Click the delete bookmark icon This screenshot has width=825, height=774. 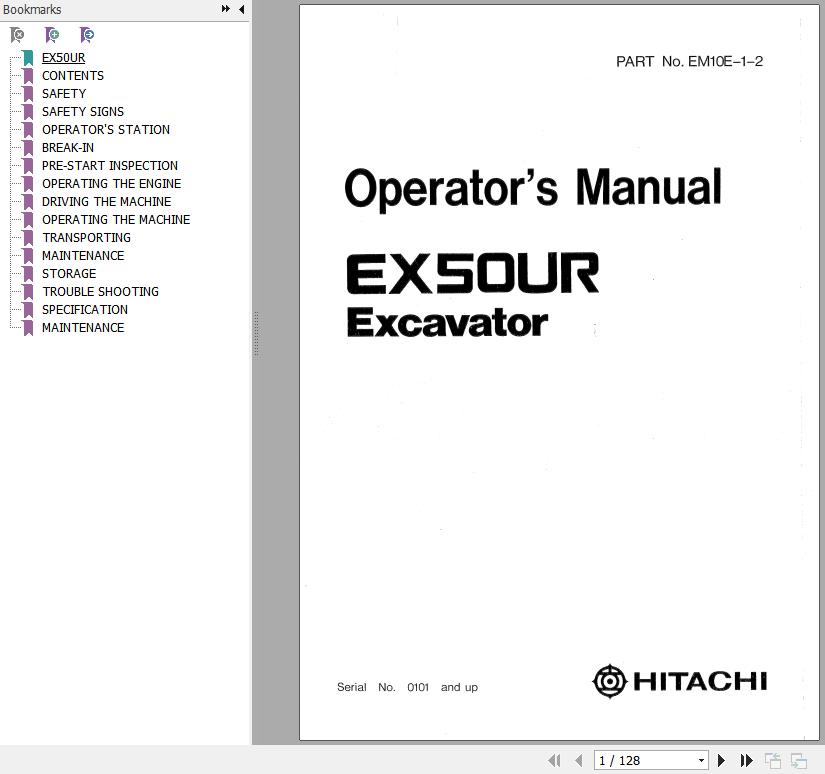click(x=17, y=35)
